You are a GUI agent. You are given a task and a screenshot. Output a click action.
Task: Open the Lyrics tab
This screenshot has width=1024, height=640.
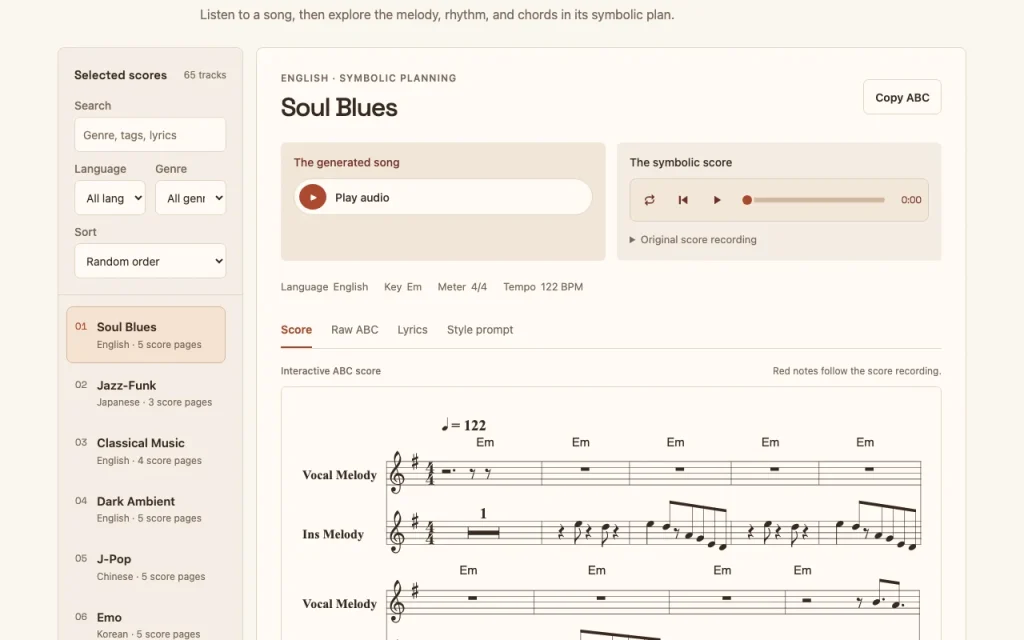tap(412, 330)
